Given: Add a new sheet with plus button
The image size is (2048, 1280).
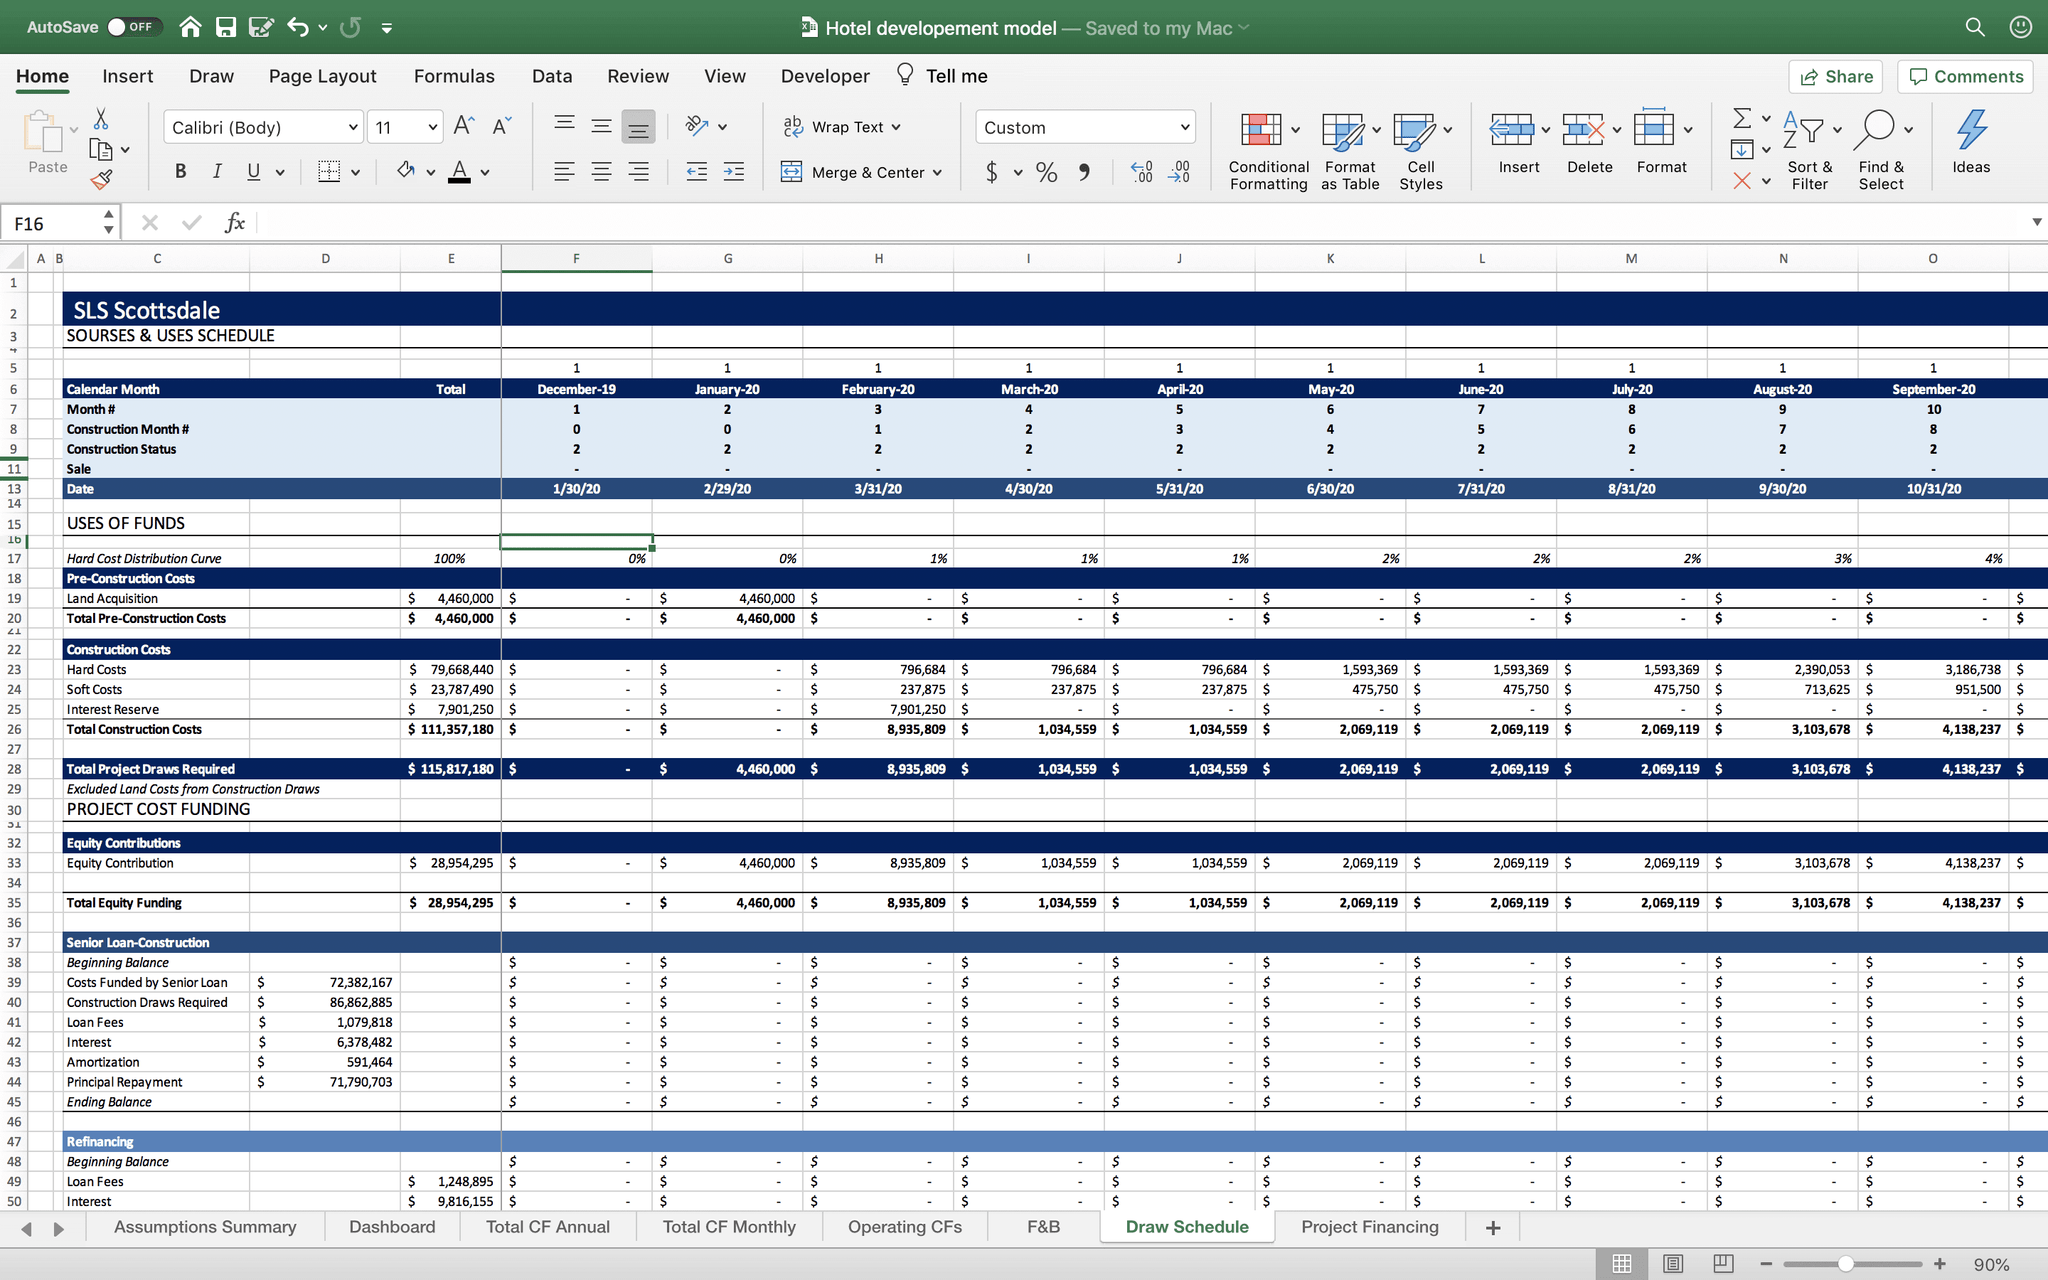Looking at the screenshot, I should pyautogui.click(x=1493, y=1228).
